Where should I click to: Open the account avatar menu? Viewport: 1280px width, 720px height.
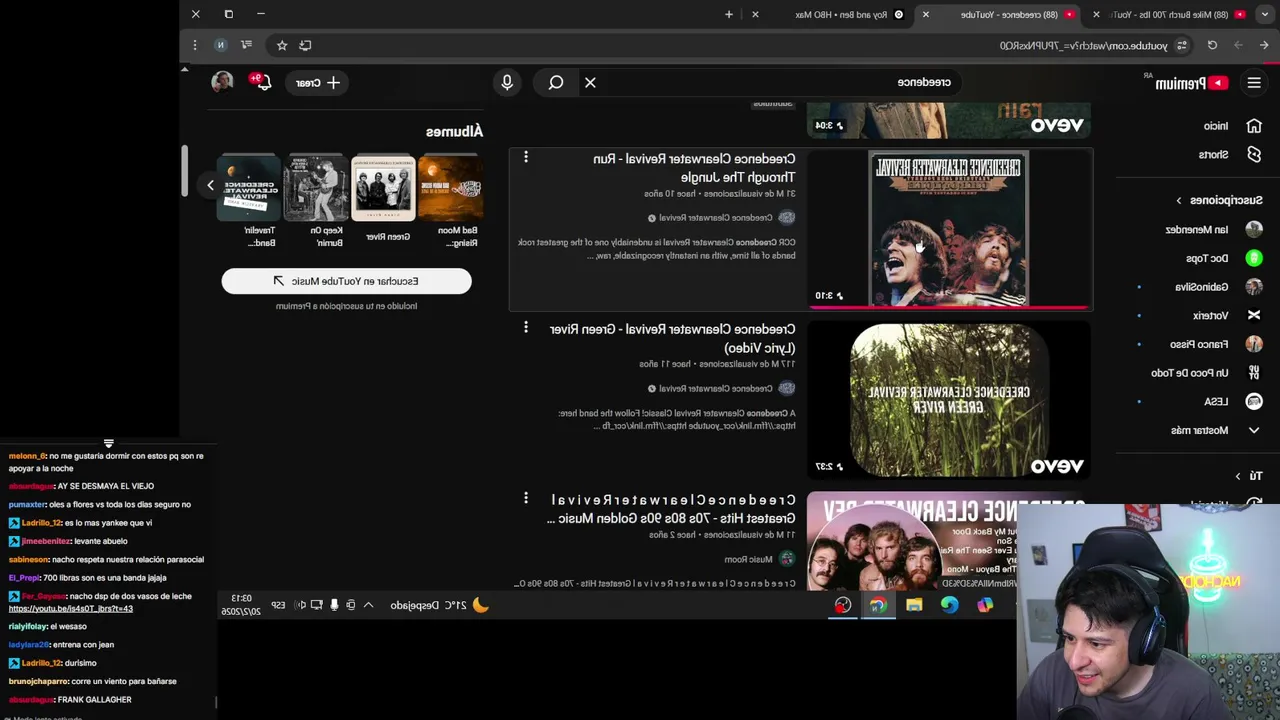pos(222,82)
